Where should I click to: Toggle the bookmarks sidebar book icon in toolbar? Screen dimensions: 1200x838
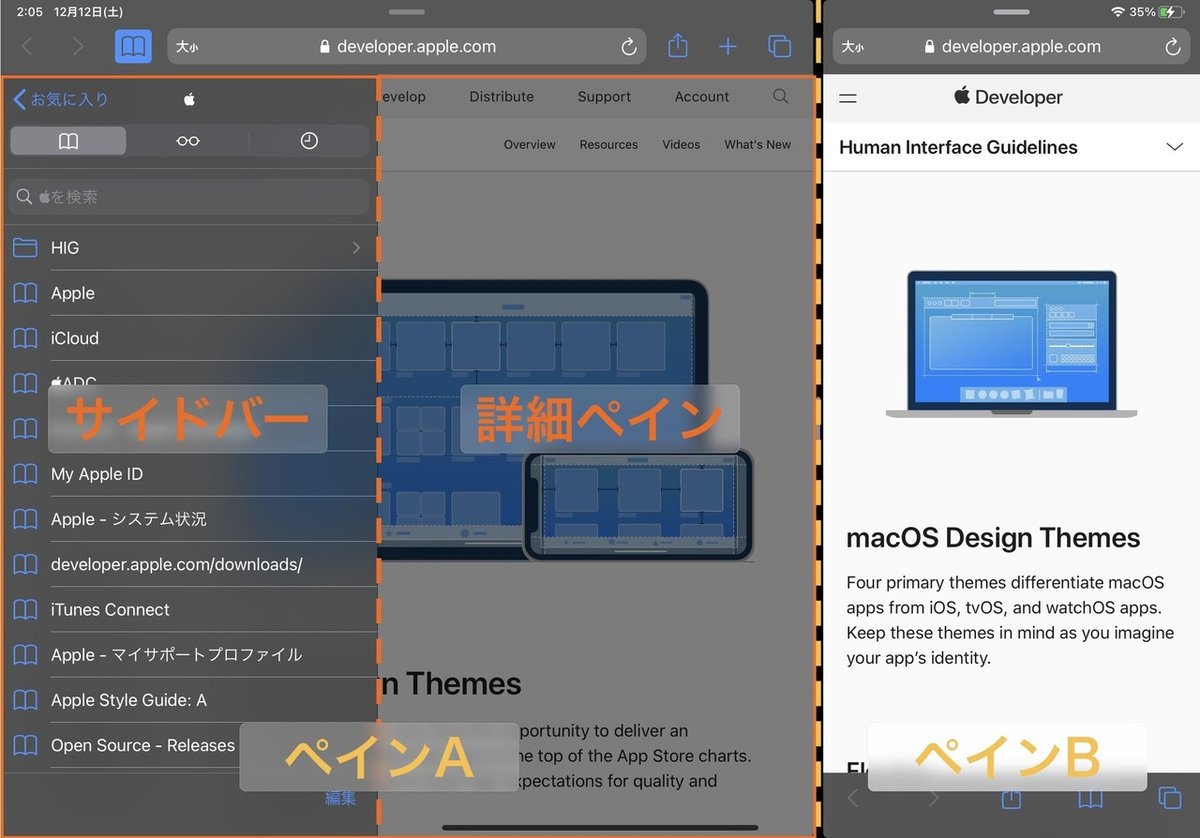134,46
